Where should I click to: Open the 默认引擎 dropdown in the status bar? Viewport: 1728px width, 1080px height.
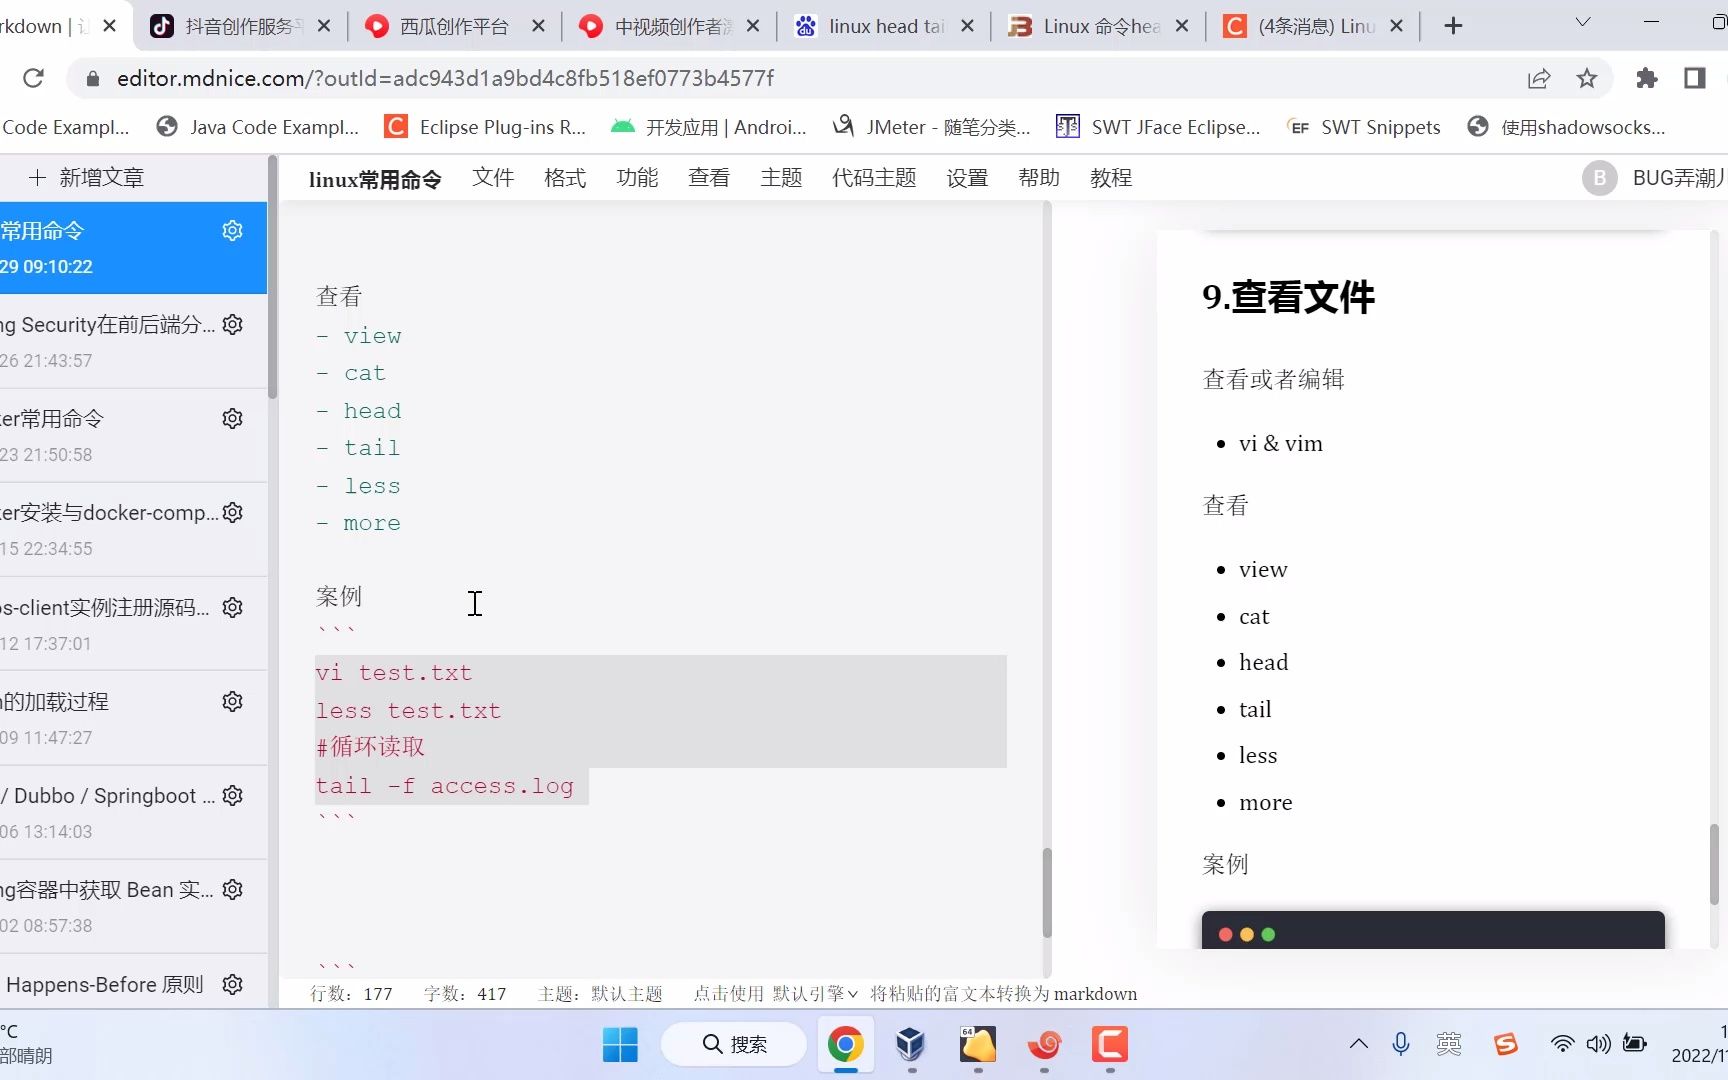(814, 994)
